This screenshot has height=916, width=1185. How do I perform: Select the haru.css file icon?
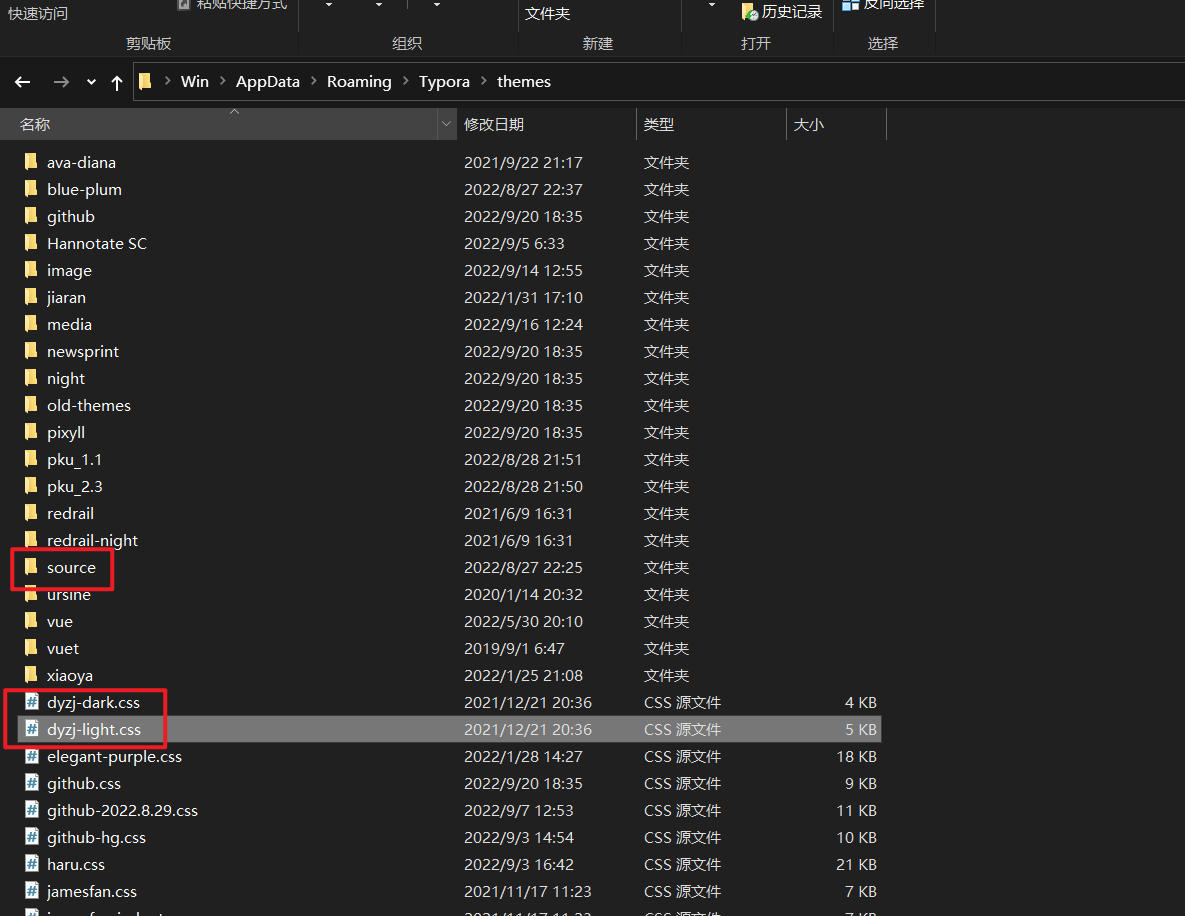click(x=32, y=864)
